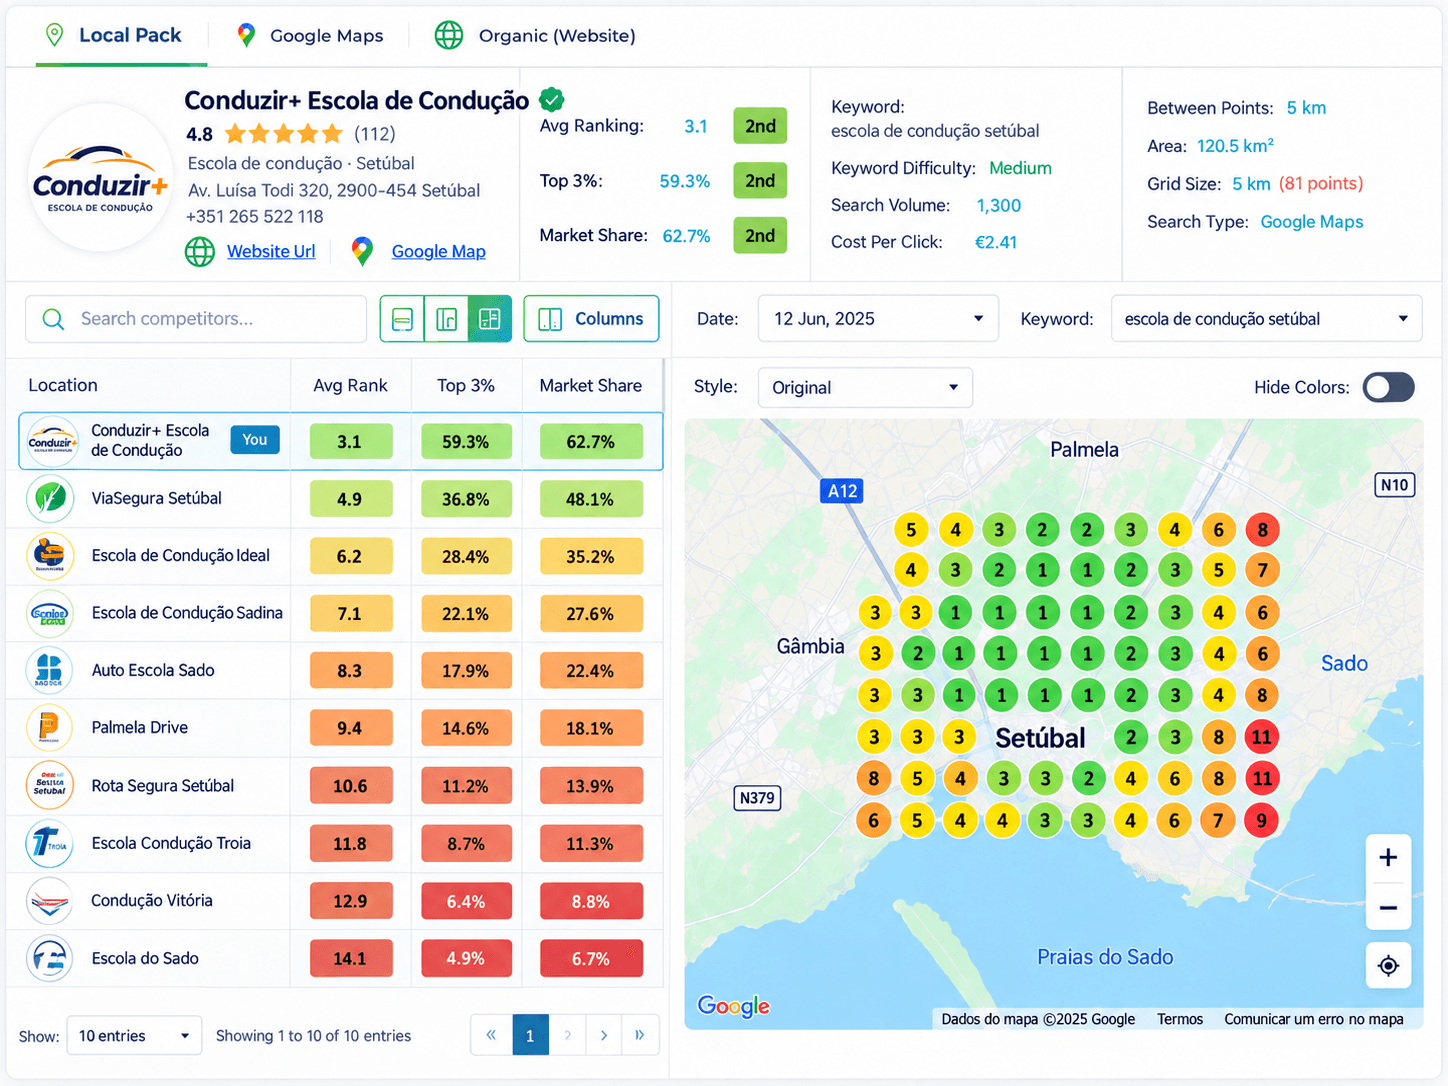
Task: Click the map zoom out minus button
Action: tap(1388, 908)
